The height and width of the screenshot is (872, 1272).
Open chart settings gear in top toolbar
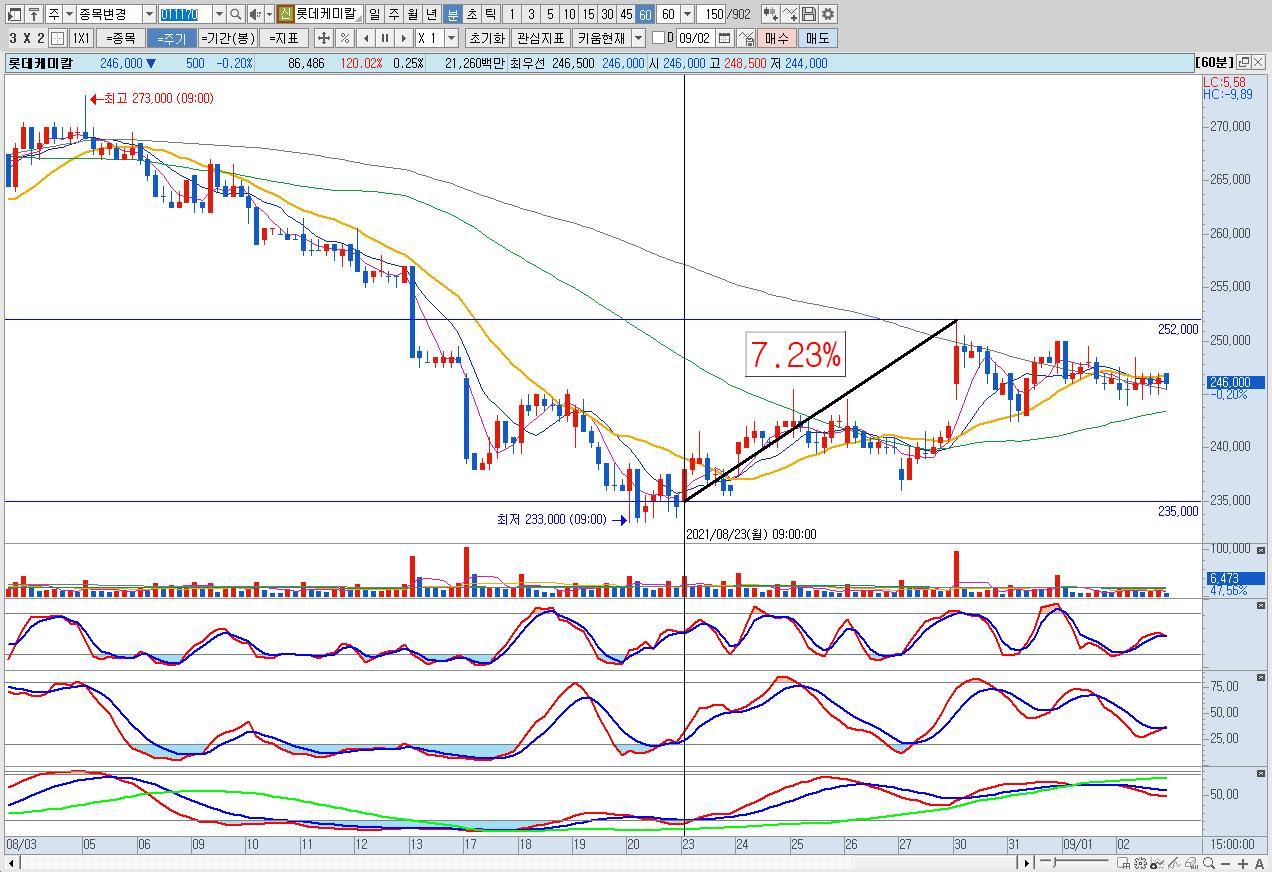click(828, 14)
